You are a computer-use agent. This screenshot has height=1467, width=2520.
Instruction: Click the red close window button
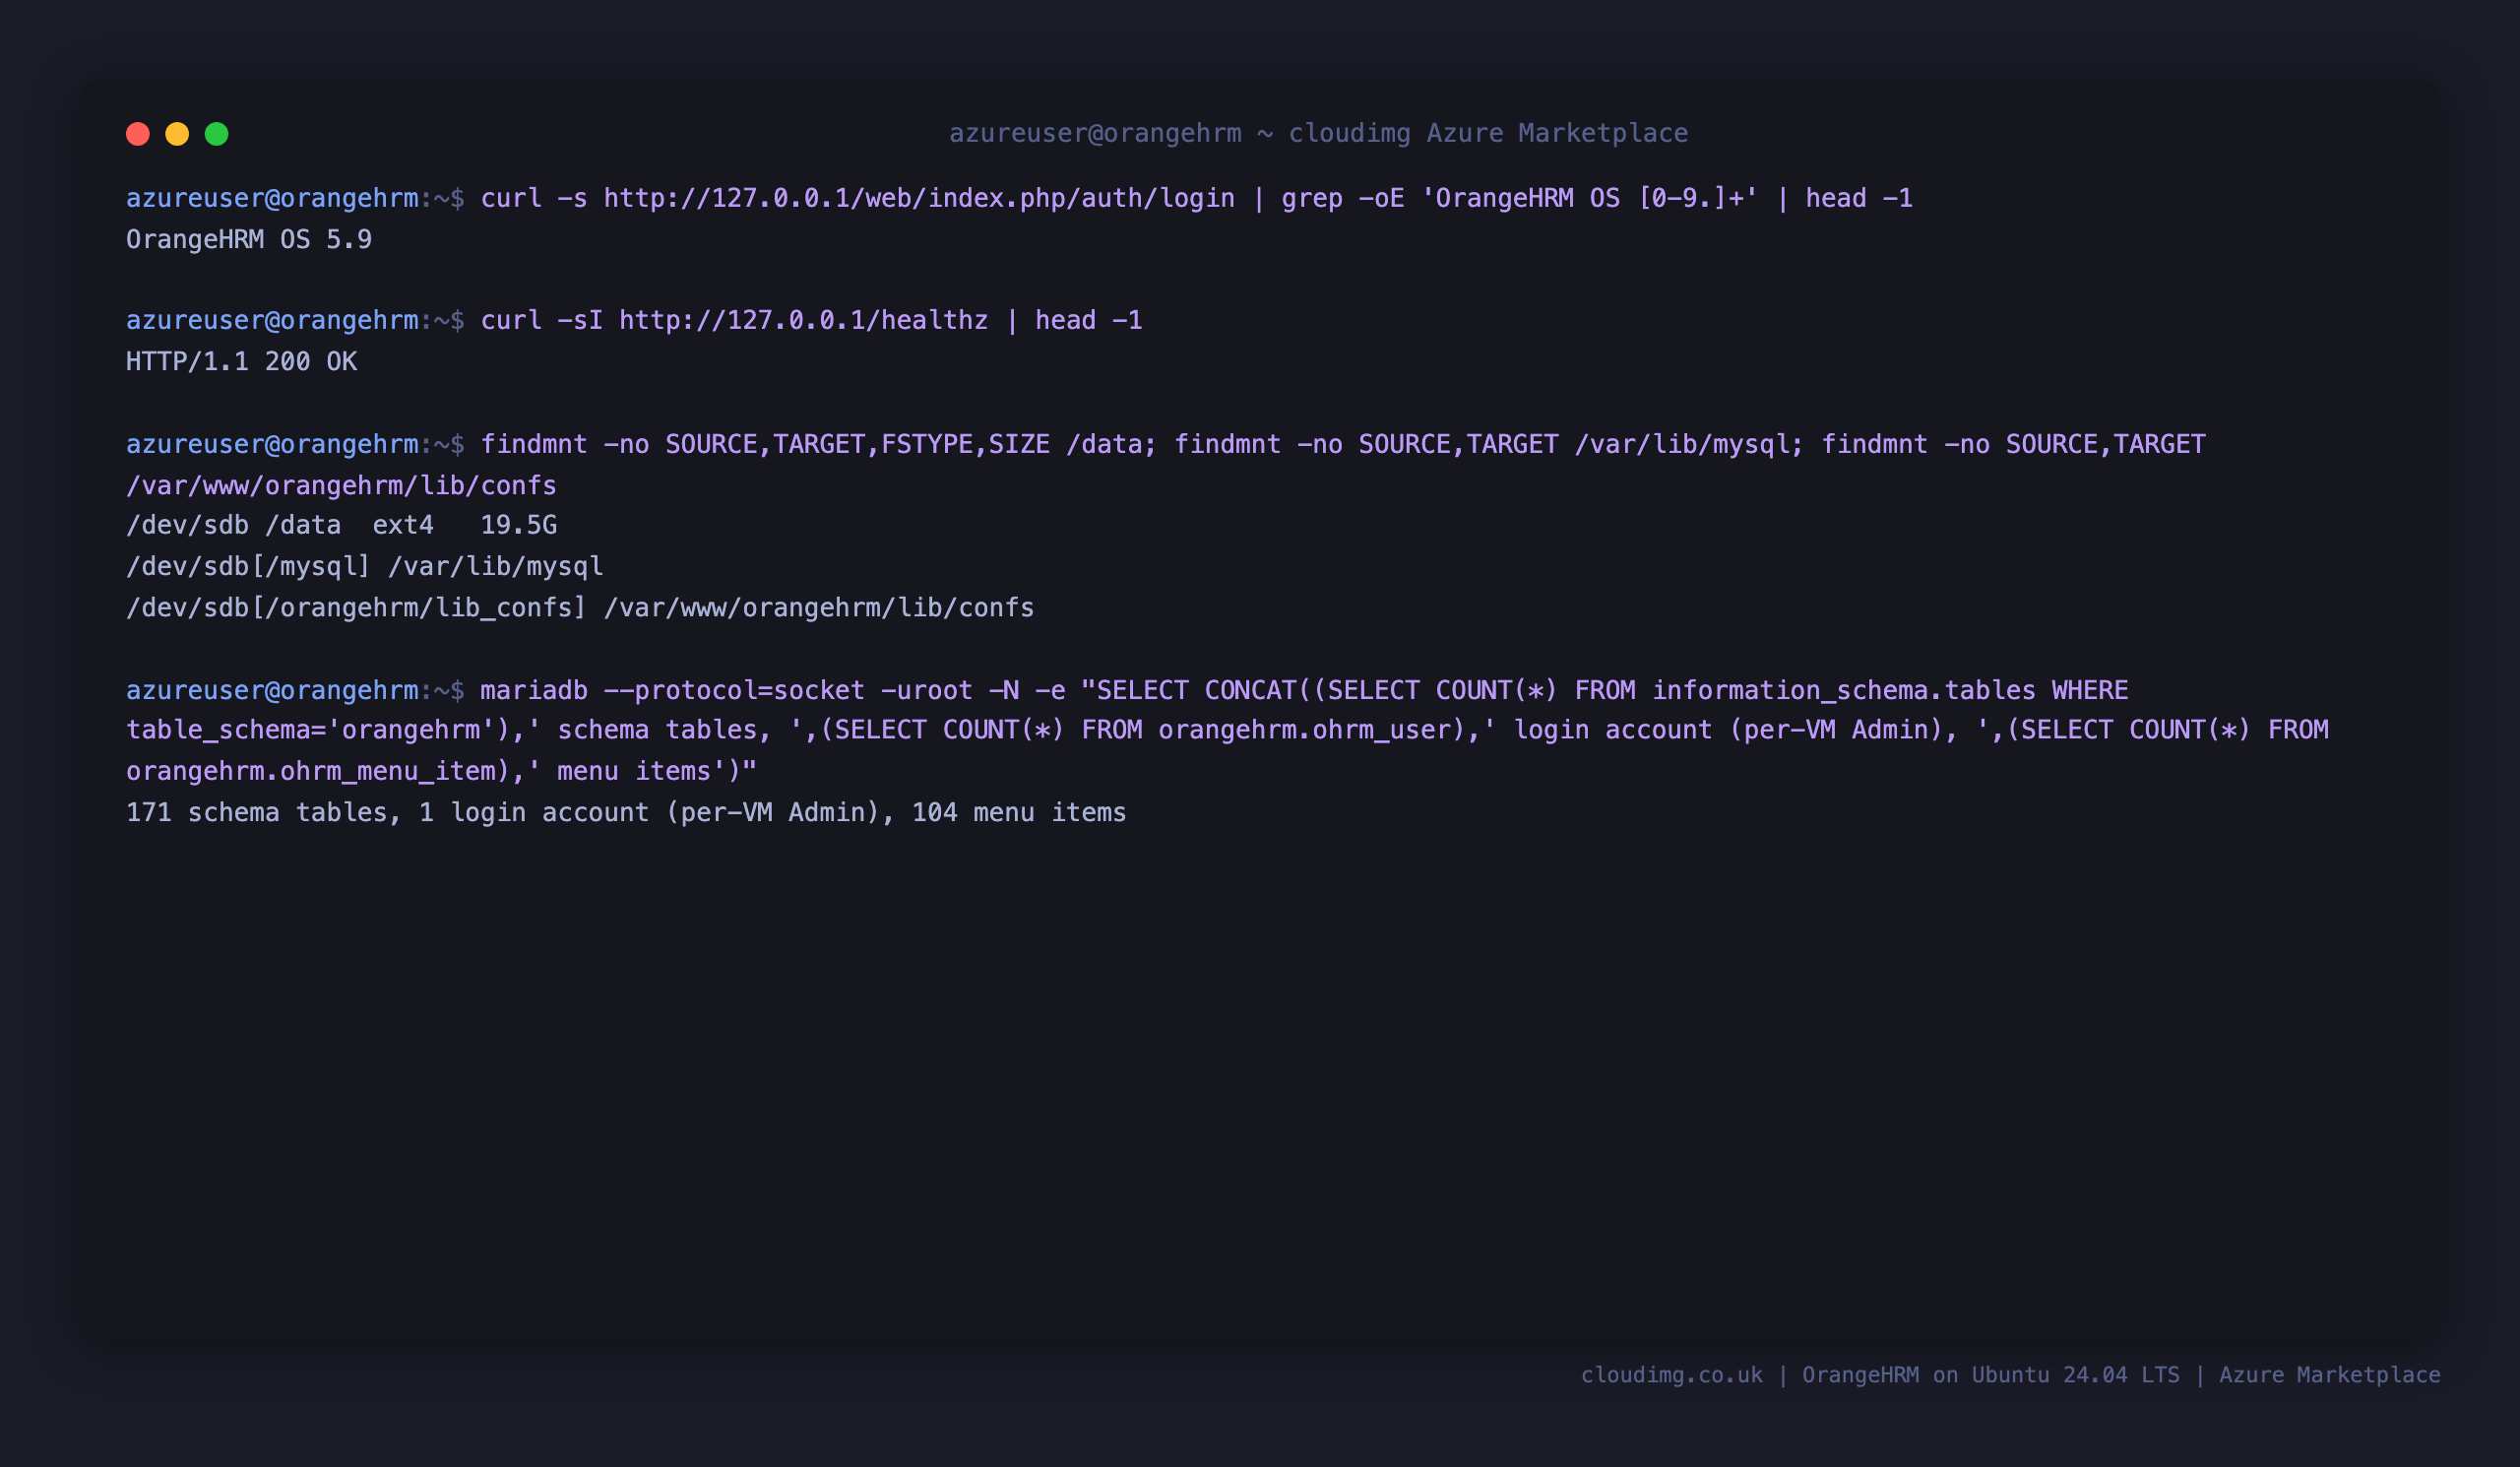[x=138, y=134]
